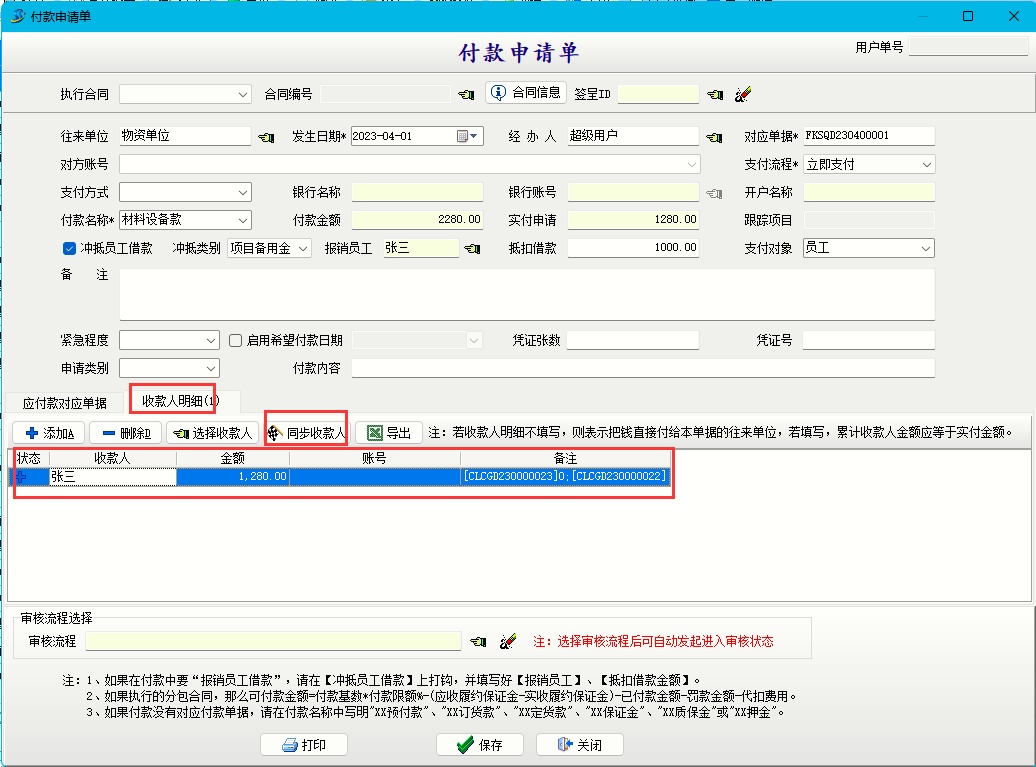
Task: Click the 保存 button
Action: pos(478,745)
